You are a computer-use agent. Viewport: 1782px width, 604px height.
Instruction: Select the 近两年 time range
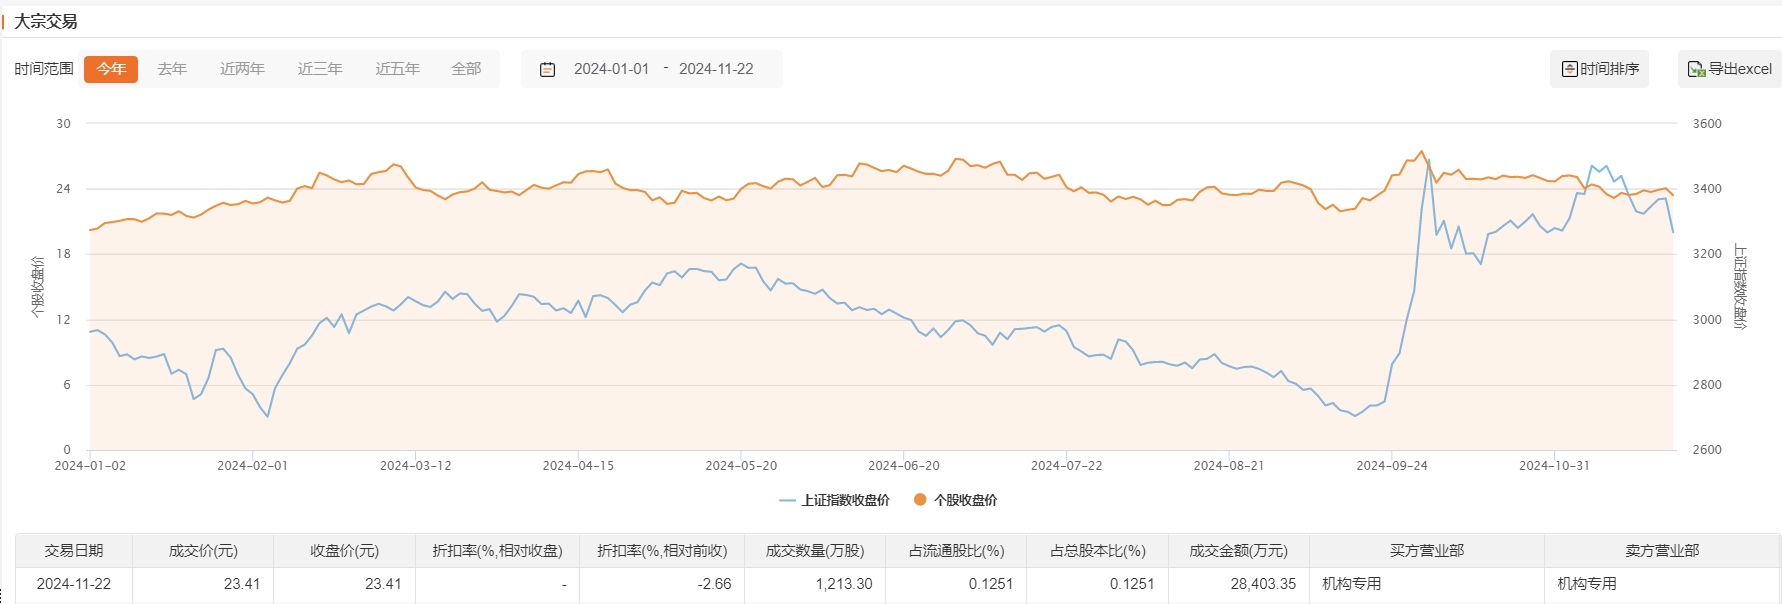pos(242,69)
